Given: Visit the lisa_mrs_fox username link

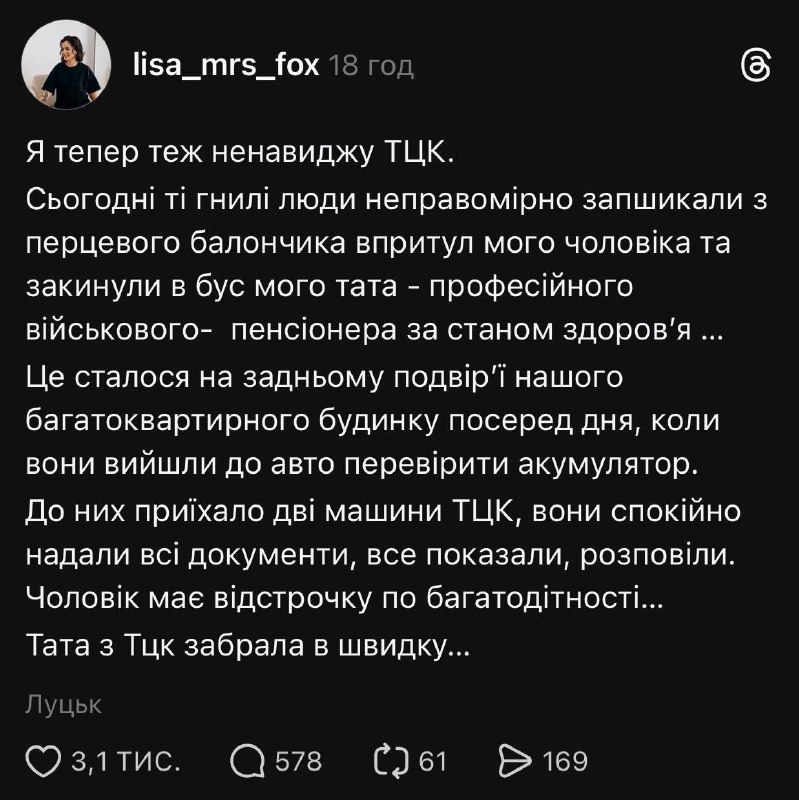Looking at the screenshot, I should click(x=226, y=66).
